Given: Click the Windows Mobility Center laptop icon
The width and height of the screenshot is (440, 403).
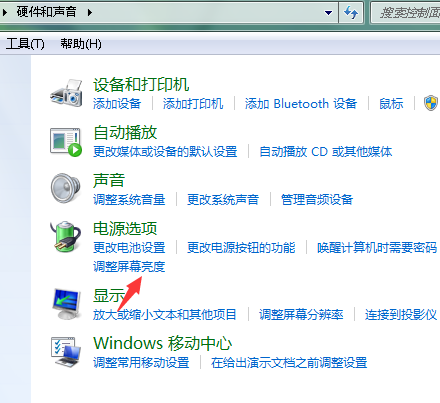Looking at the screenshot, I should [x=66, y=352].
